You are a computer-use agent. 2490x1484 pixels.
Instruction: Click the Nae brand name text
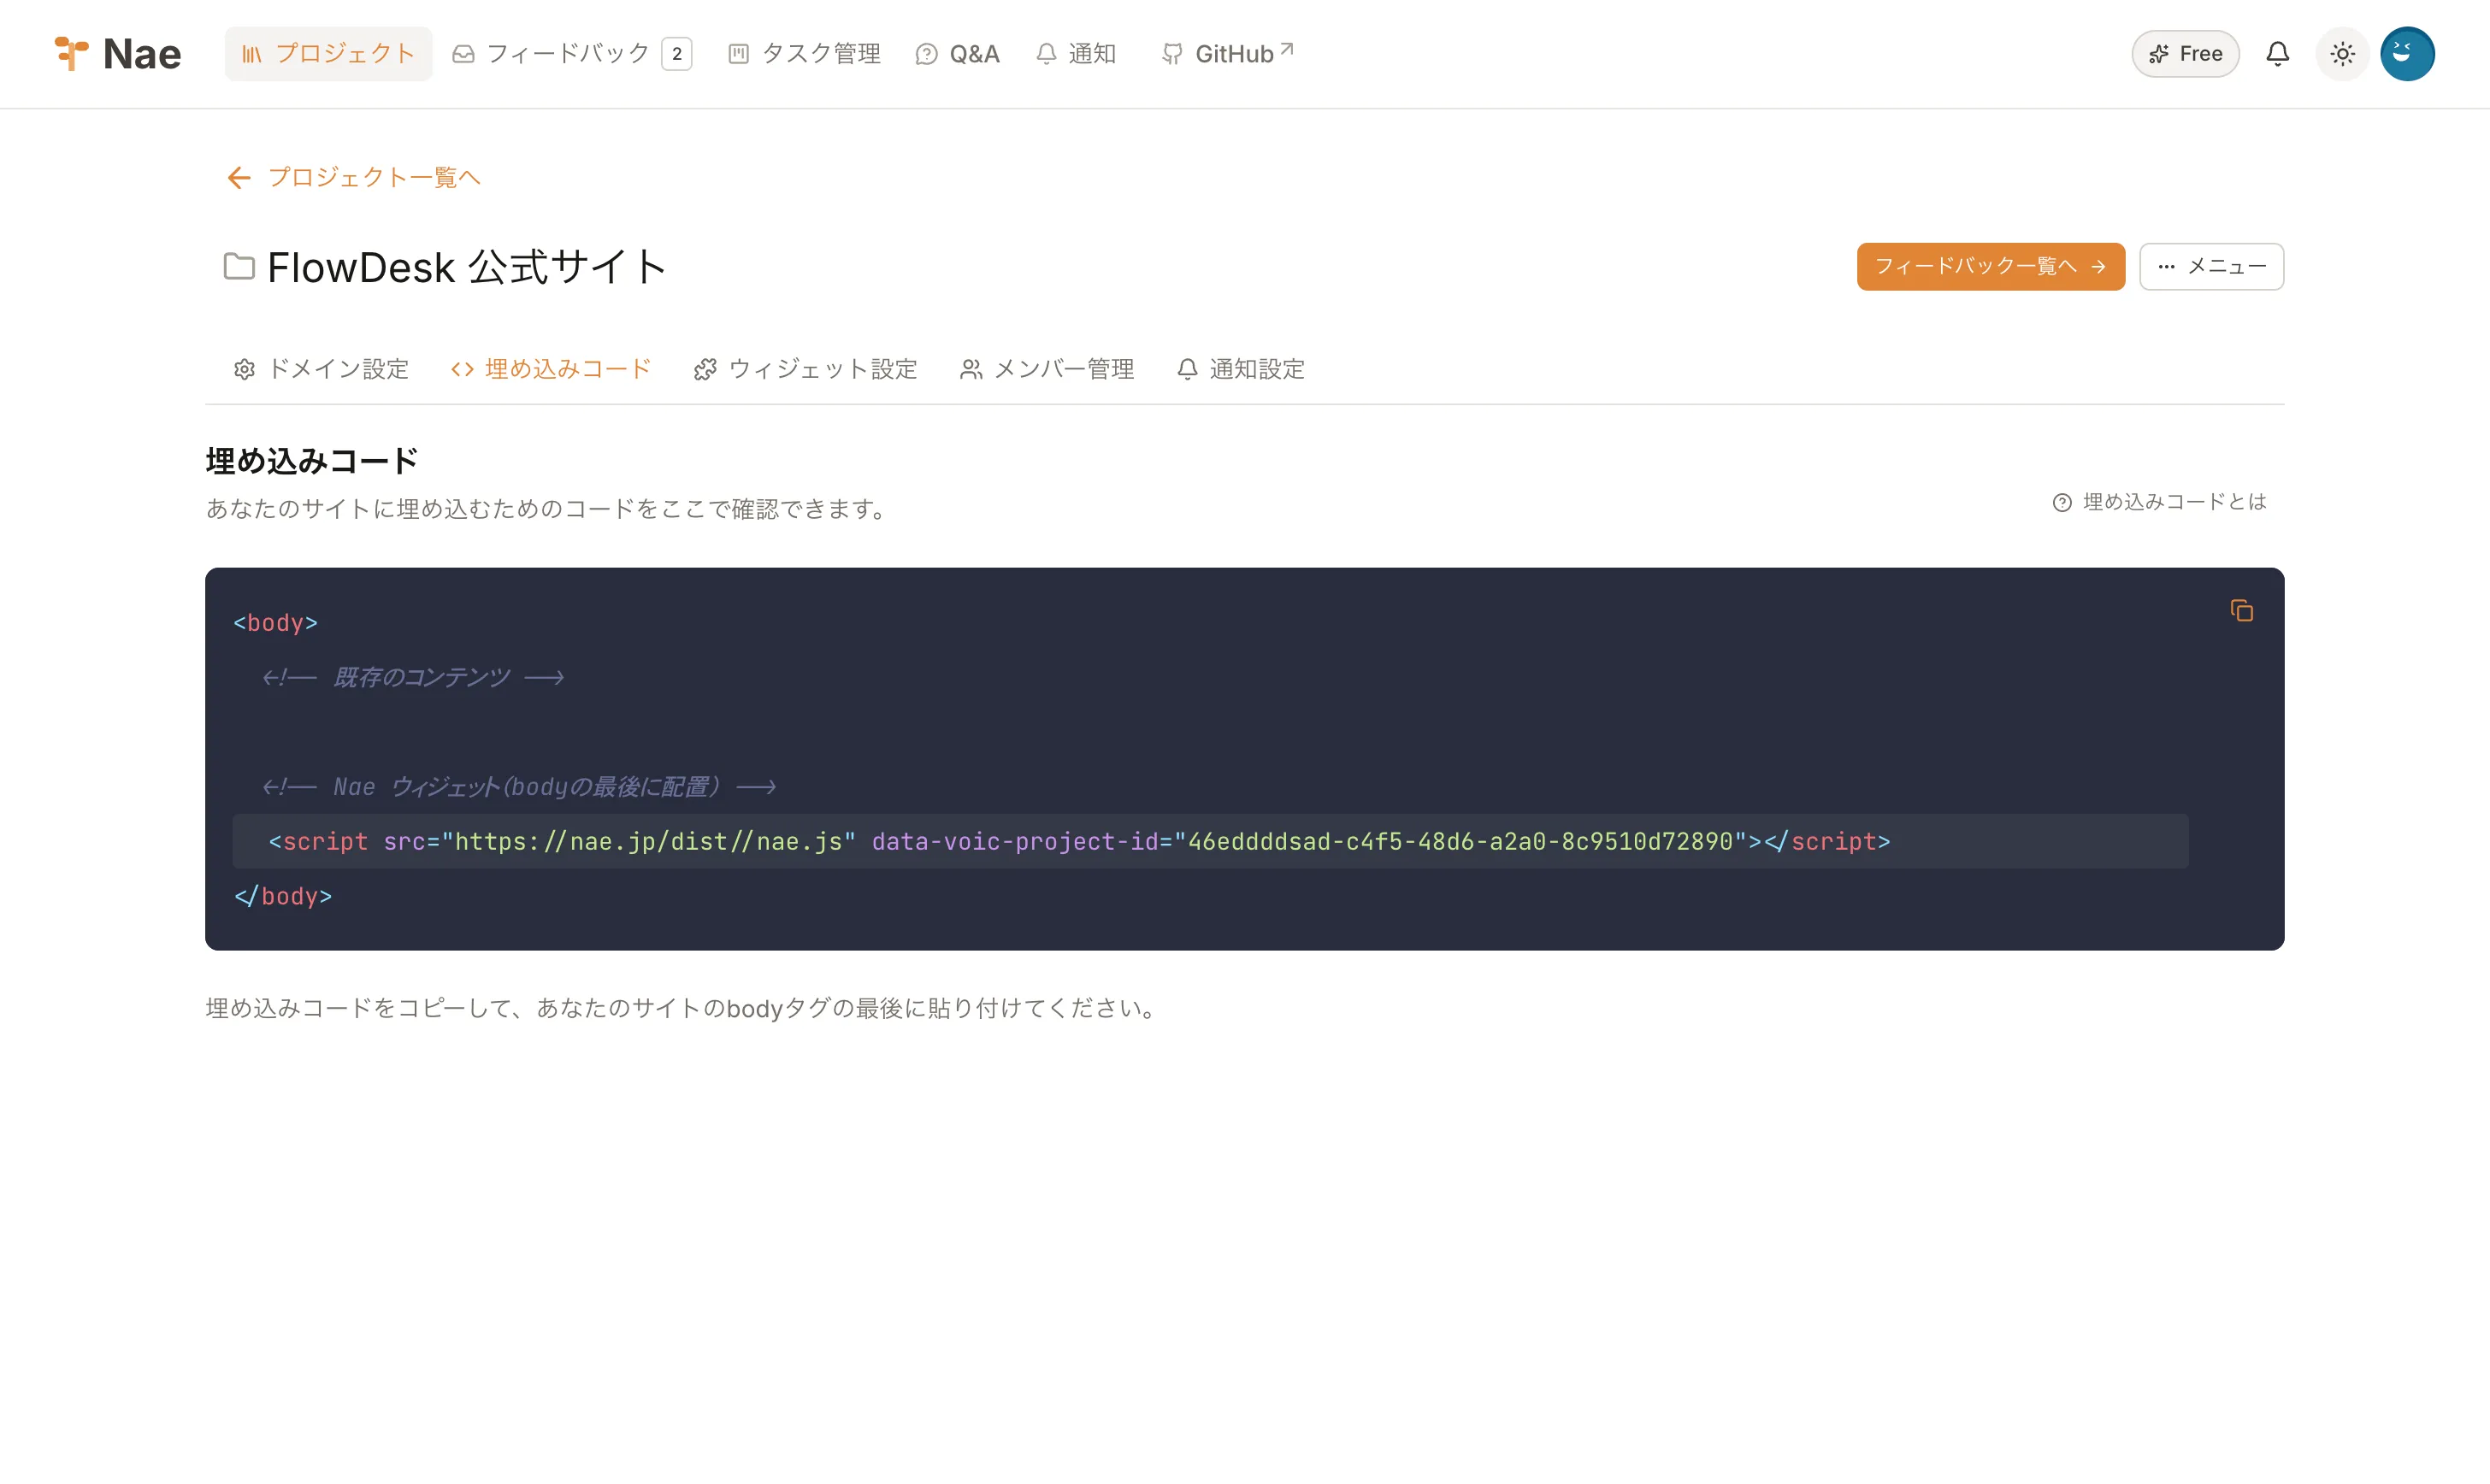(x=142, y=54)
